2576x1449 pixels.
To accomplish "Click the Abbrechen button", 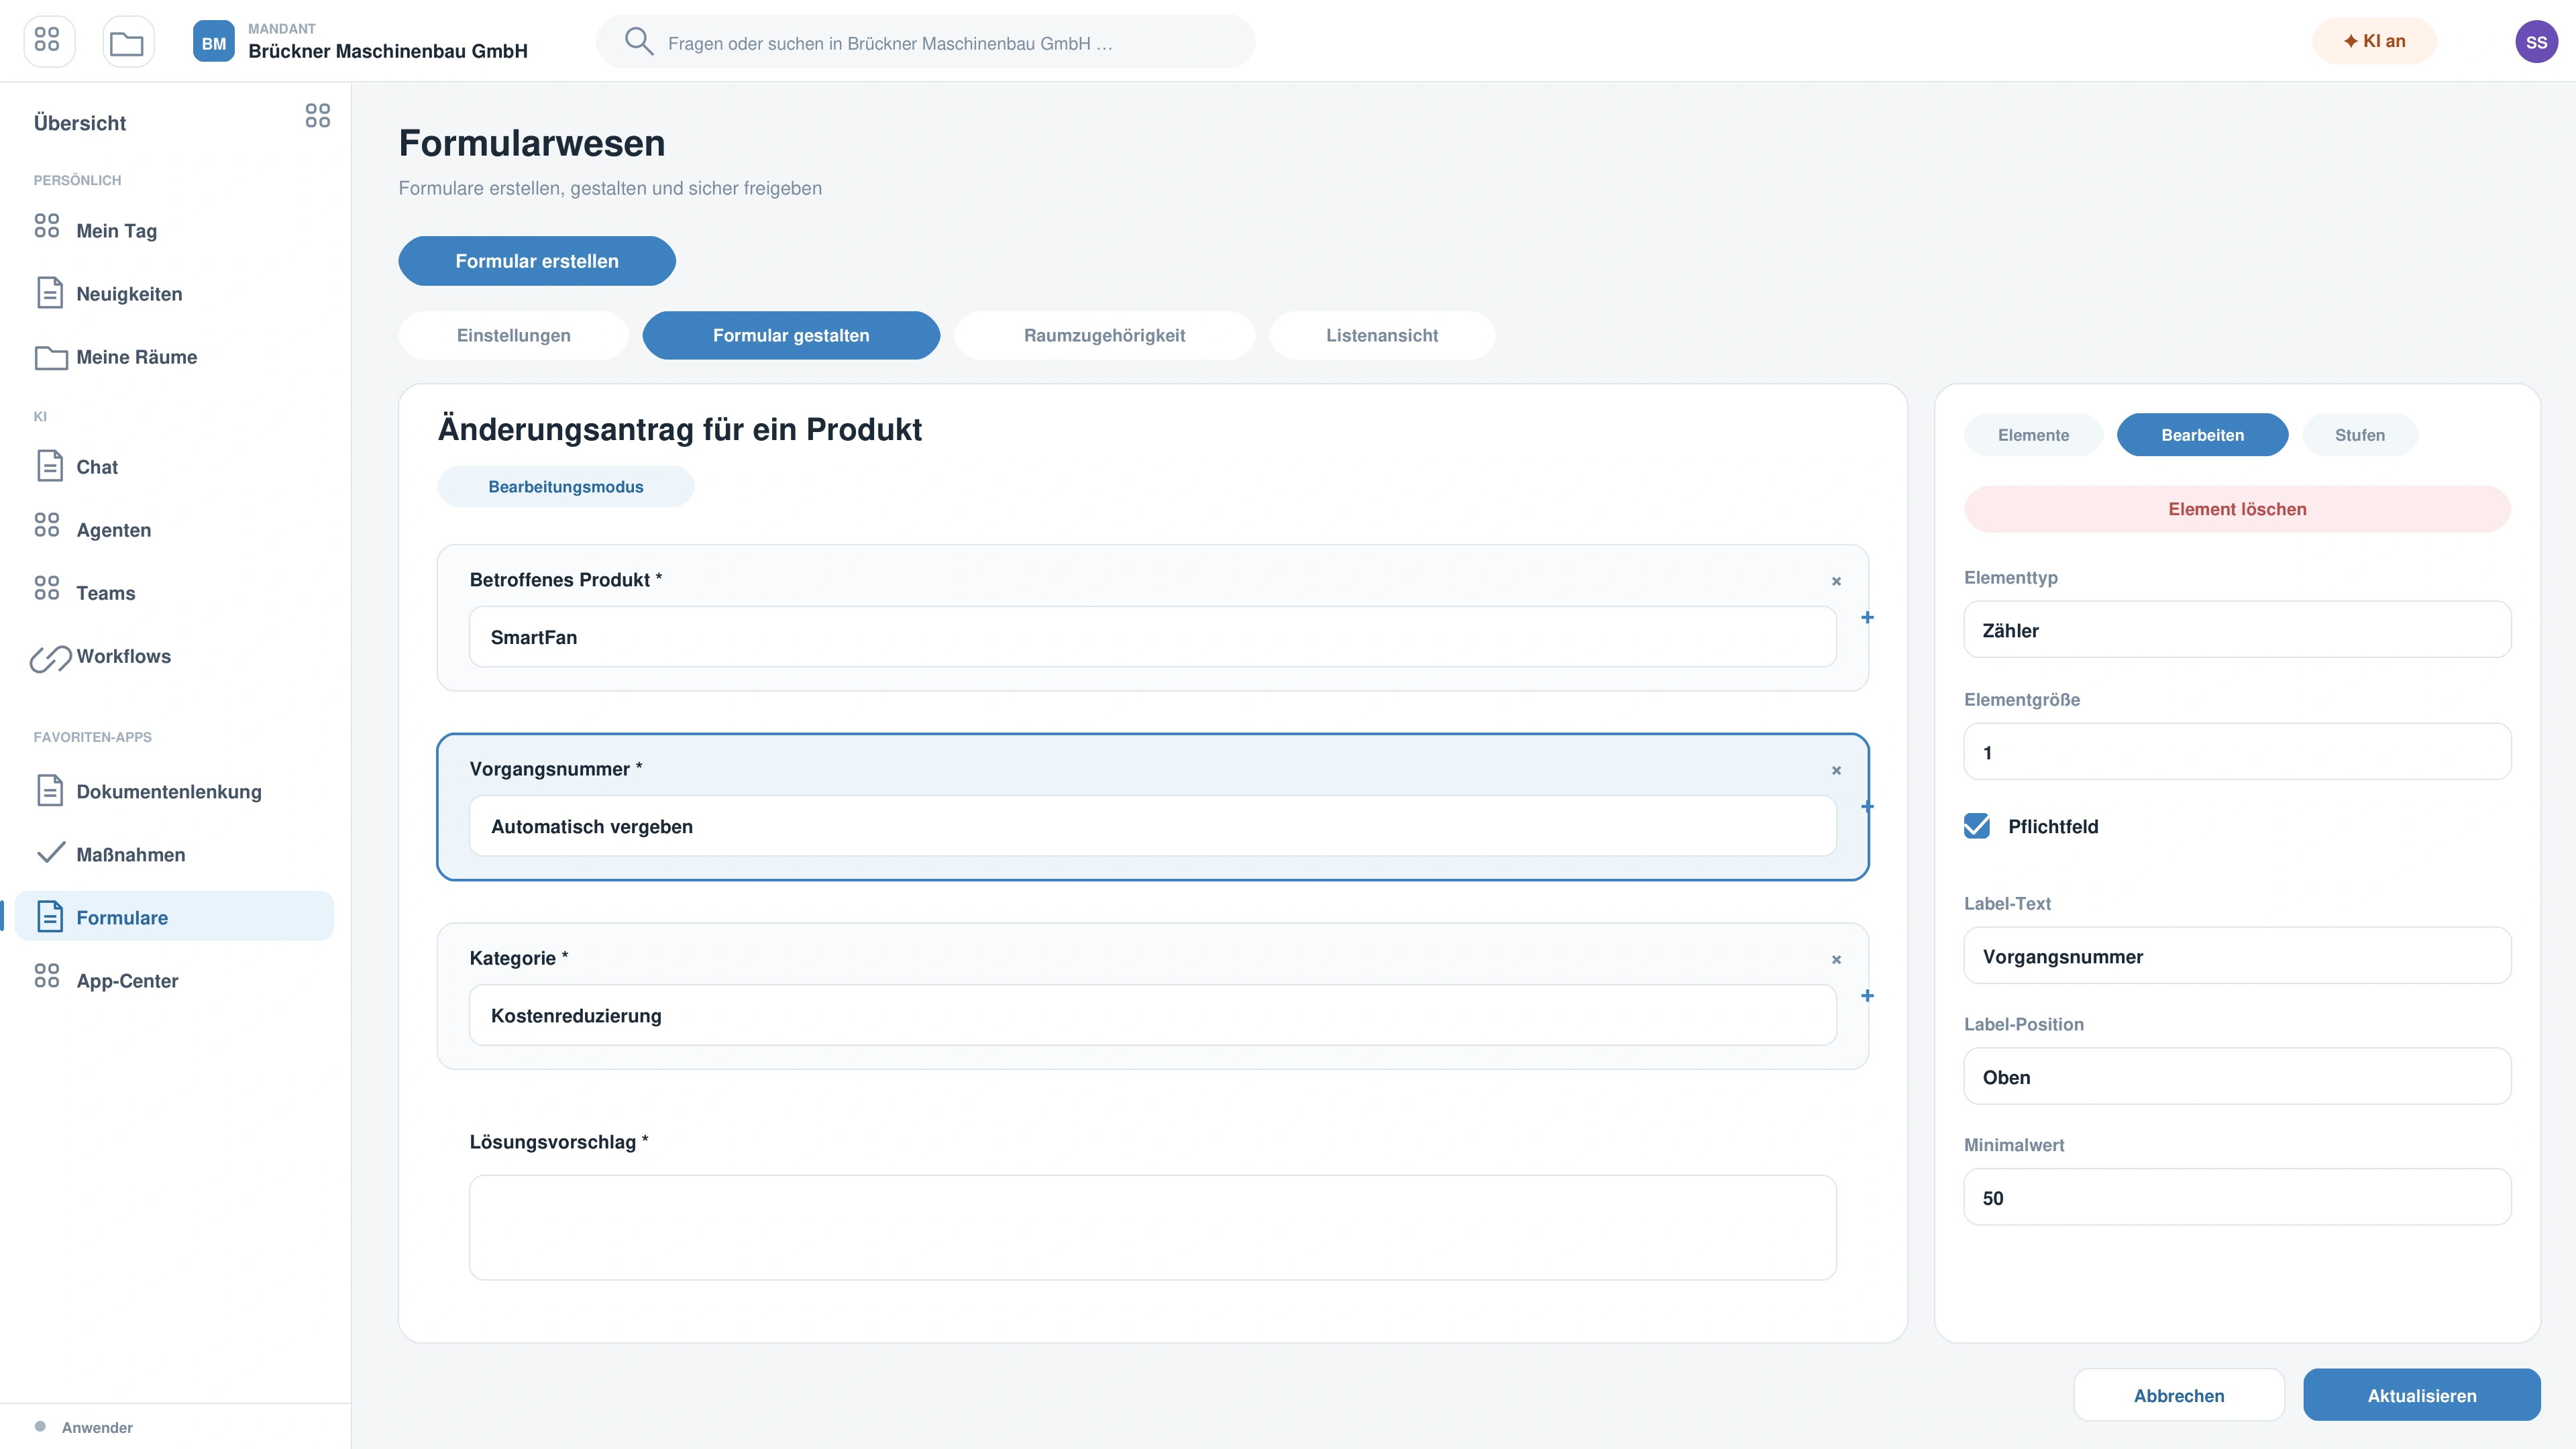I will pyautogui.click(x=2179, y=1395).
